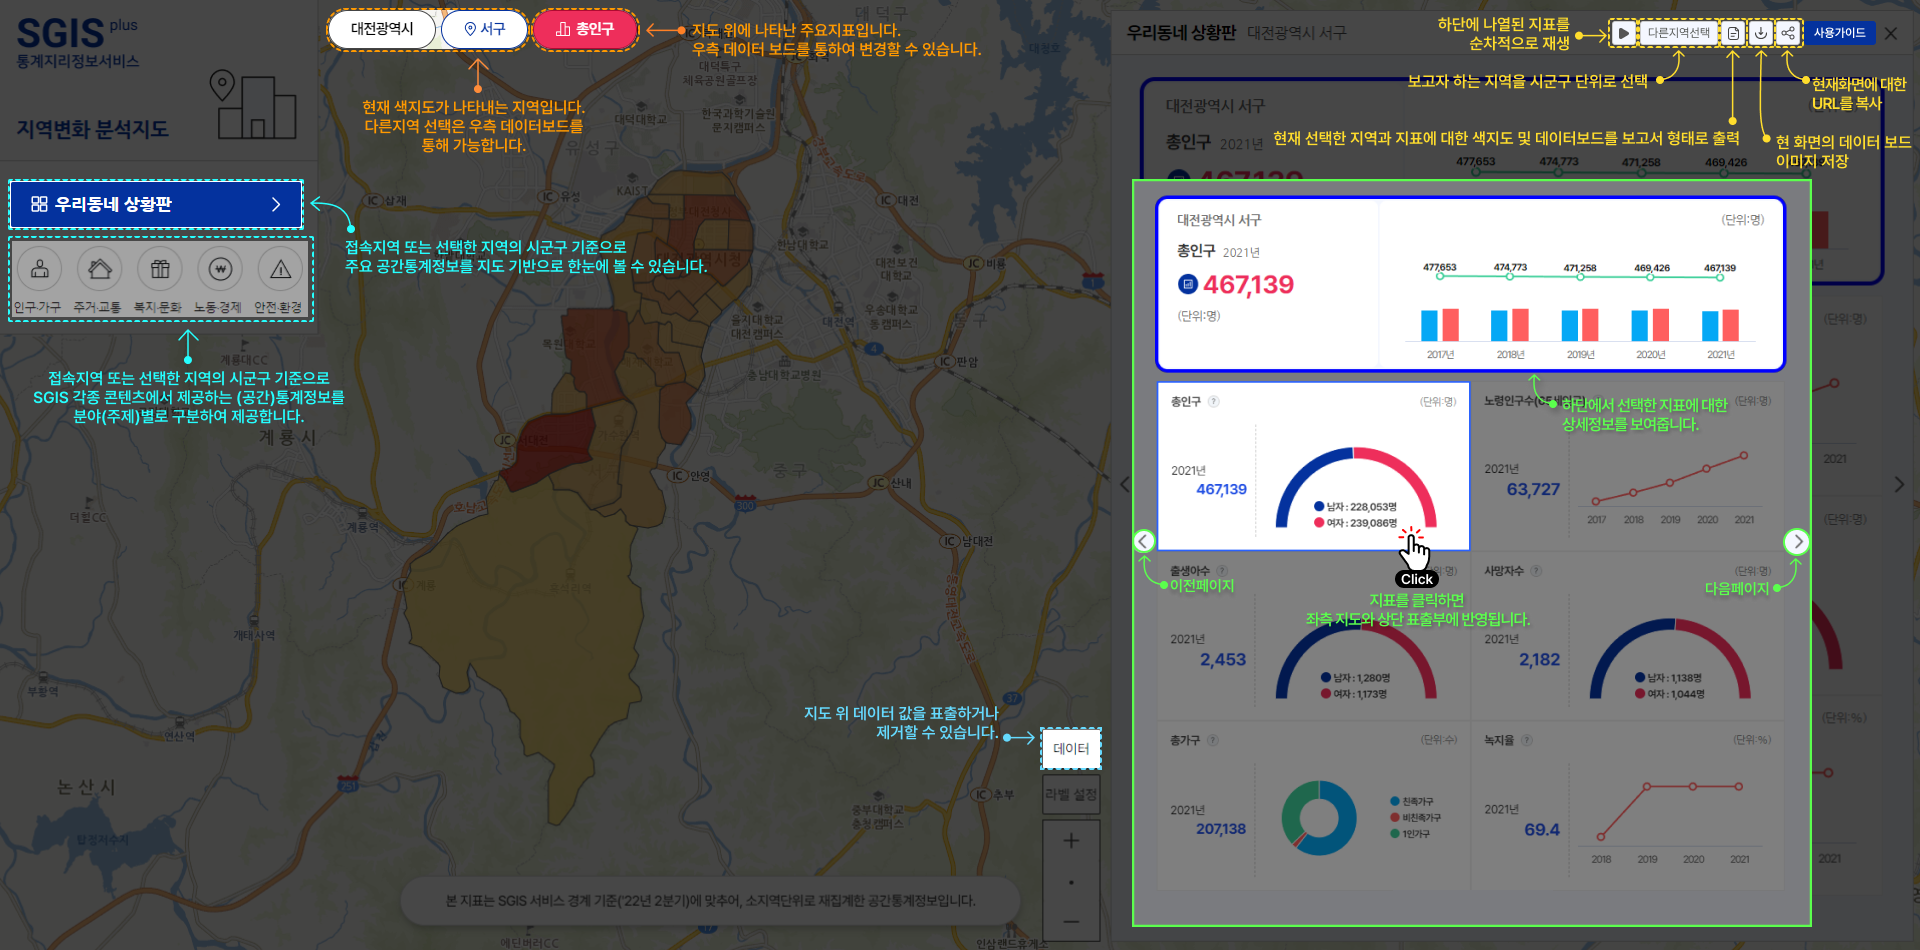This screenshot has width=1920, height=950.
Task: Save dashboard image with download icon
Action: [1761, 33]
